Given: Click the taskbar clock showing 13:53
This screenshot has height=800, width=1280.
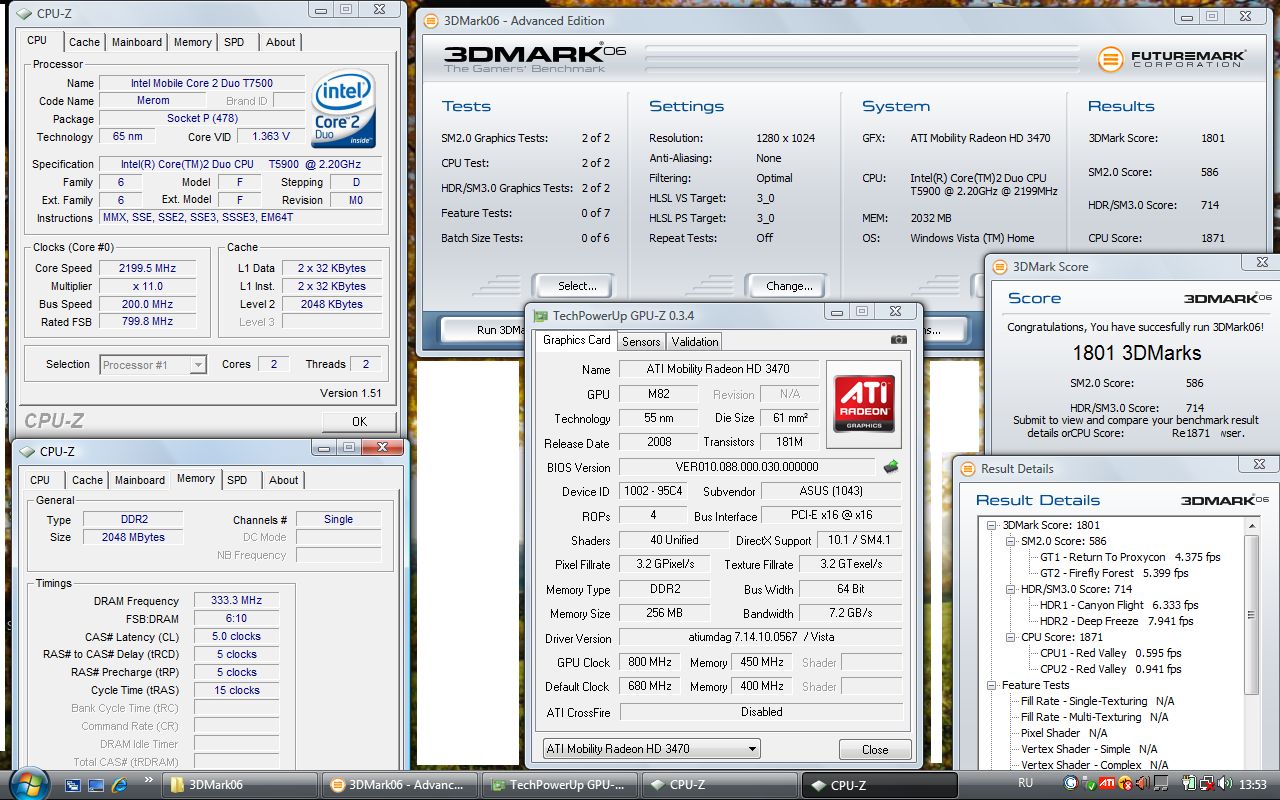Looking at the screenshot, I should (1252, 784).
